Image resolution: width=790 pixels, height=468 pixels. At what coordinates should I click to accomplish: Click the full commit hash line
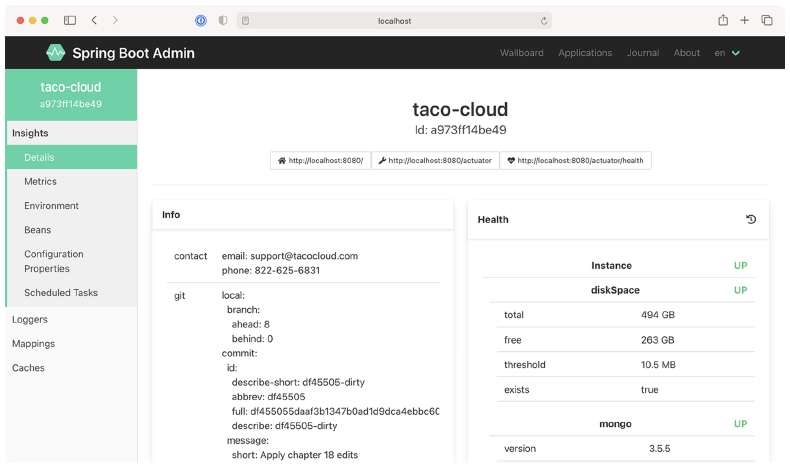click(335, 412)
